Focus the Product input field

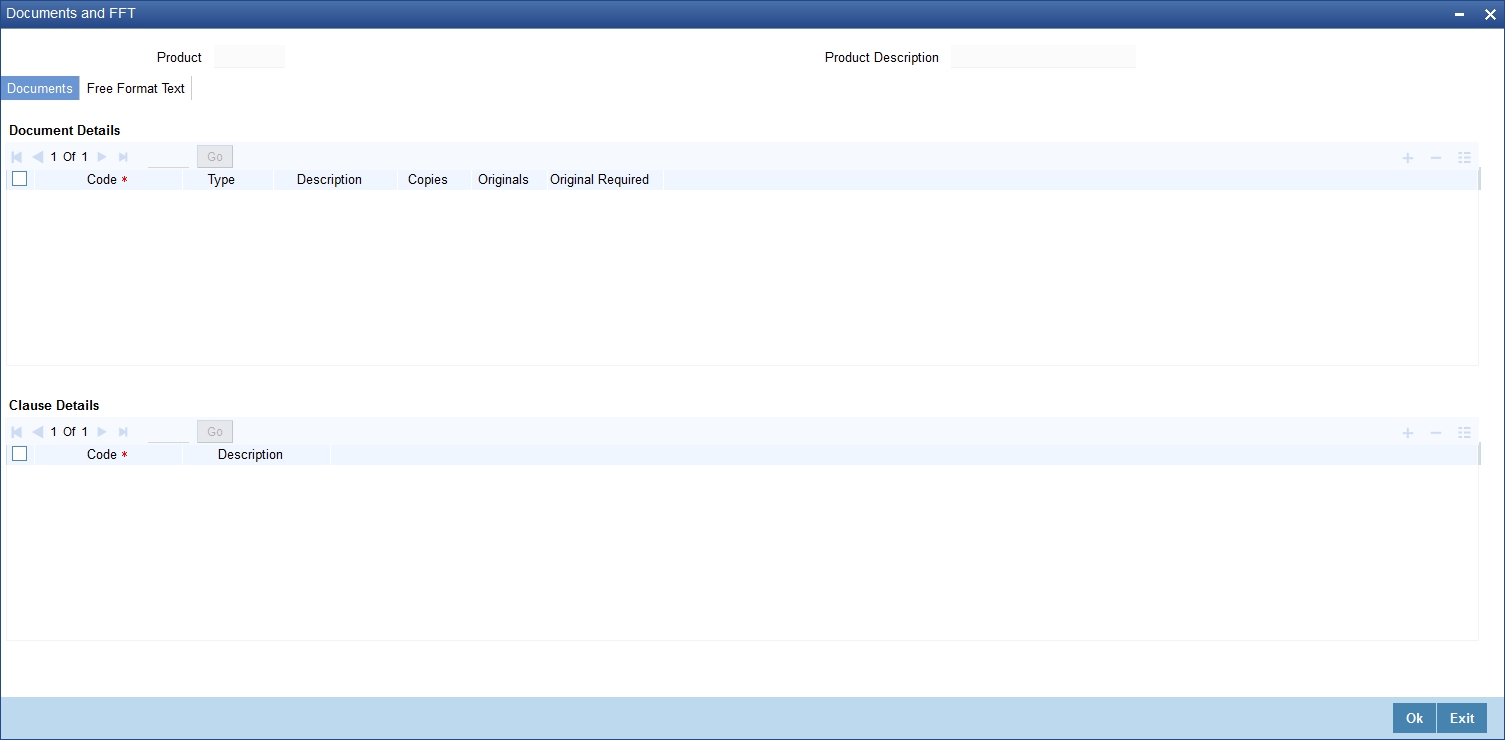click(x=249, y=57)
